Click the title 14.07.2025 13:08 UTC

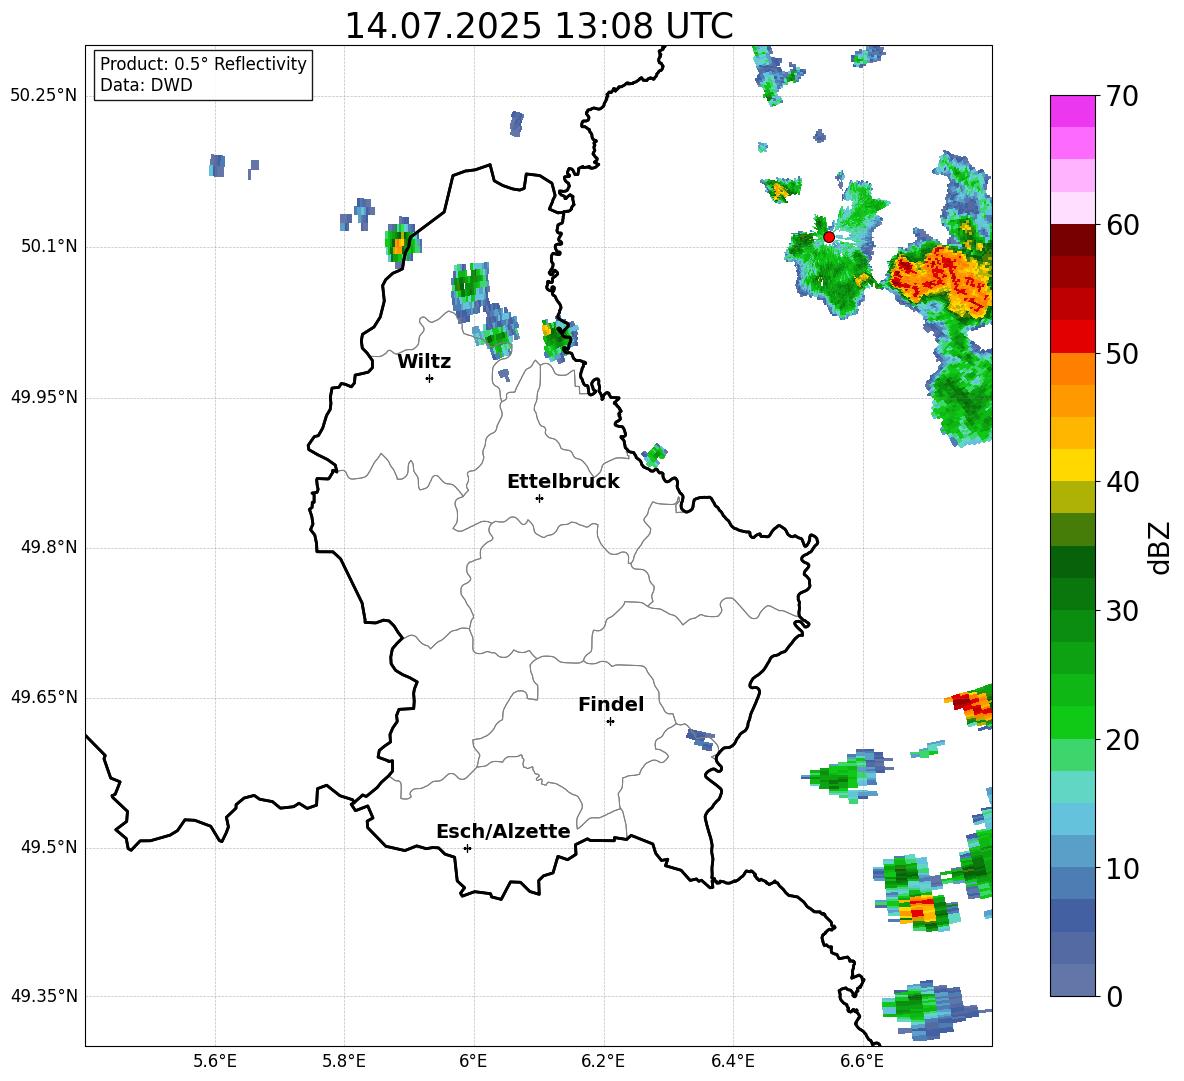tap(539, 26)
